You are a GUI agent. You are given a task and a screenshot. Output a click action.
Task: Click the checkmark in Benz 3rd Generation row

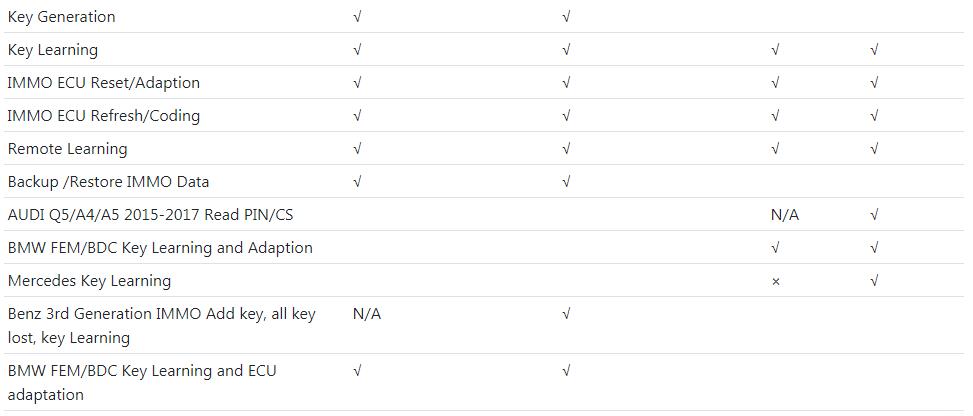coord(566,314)
